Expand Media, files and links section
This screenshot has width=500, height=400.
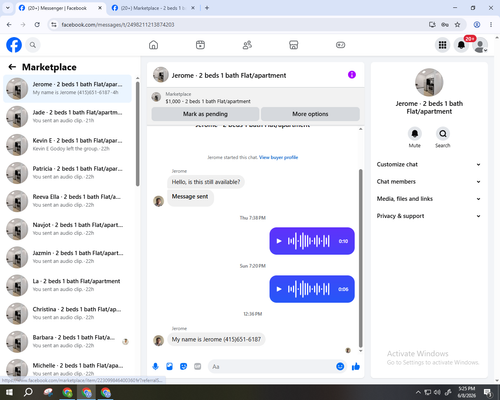pos(429,199)
